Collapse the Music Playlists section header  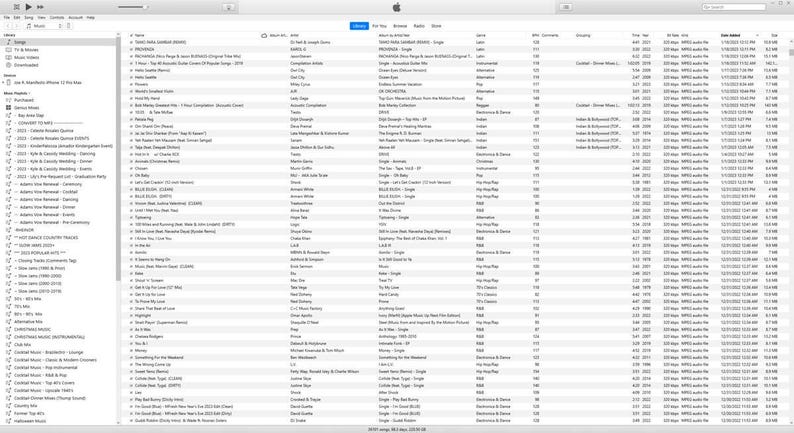16,93
